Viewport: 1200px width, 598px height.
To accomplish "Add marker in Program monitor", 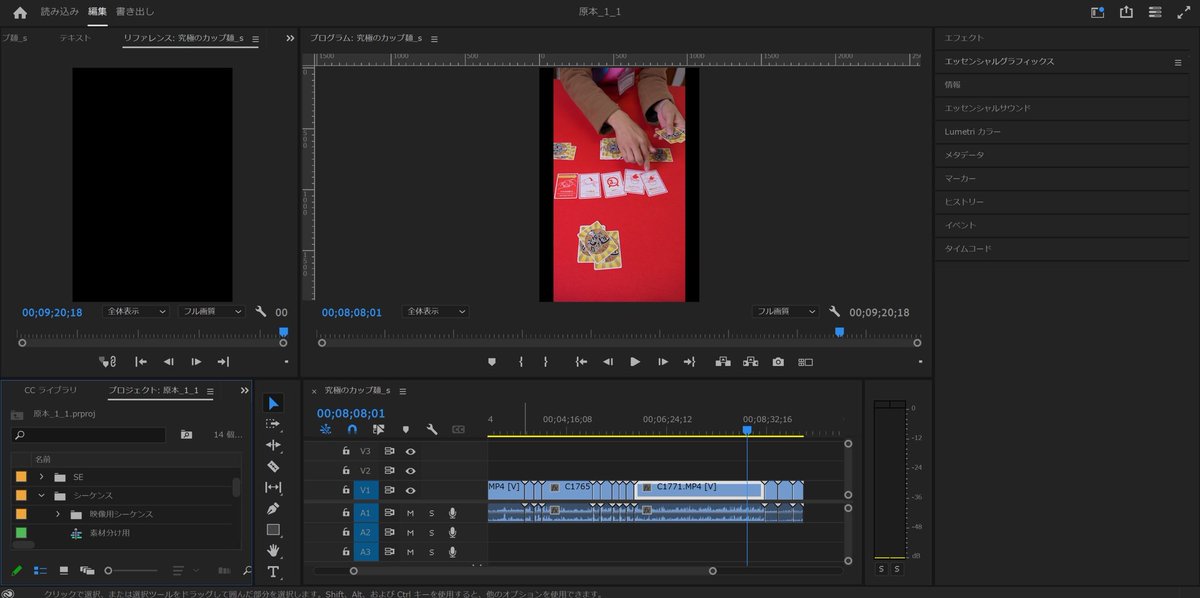I will [x=491, y=362].
